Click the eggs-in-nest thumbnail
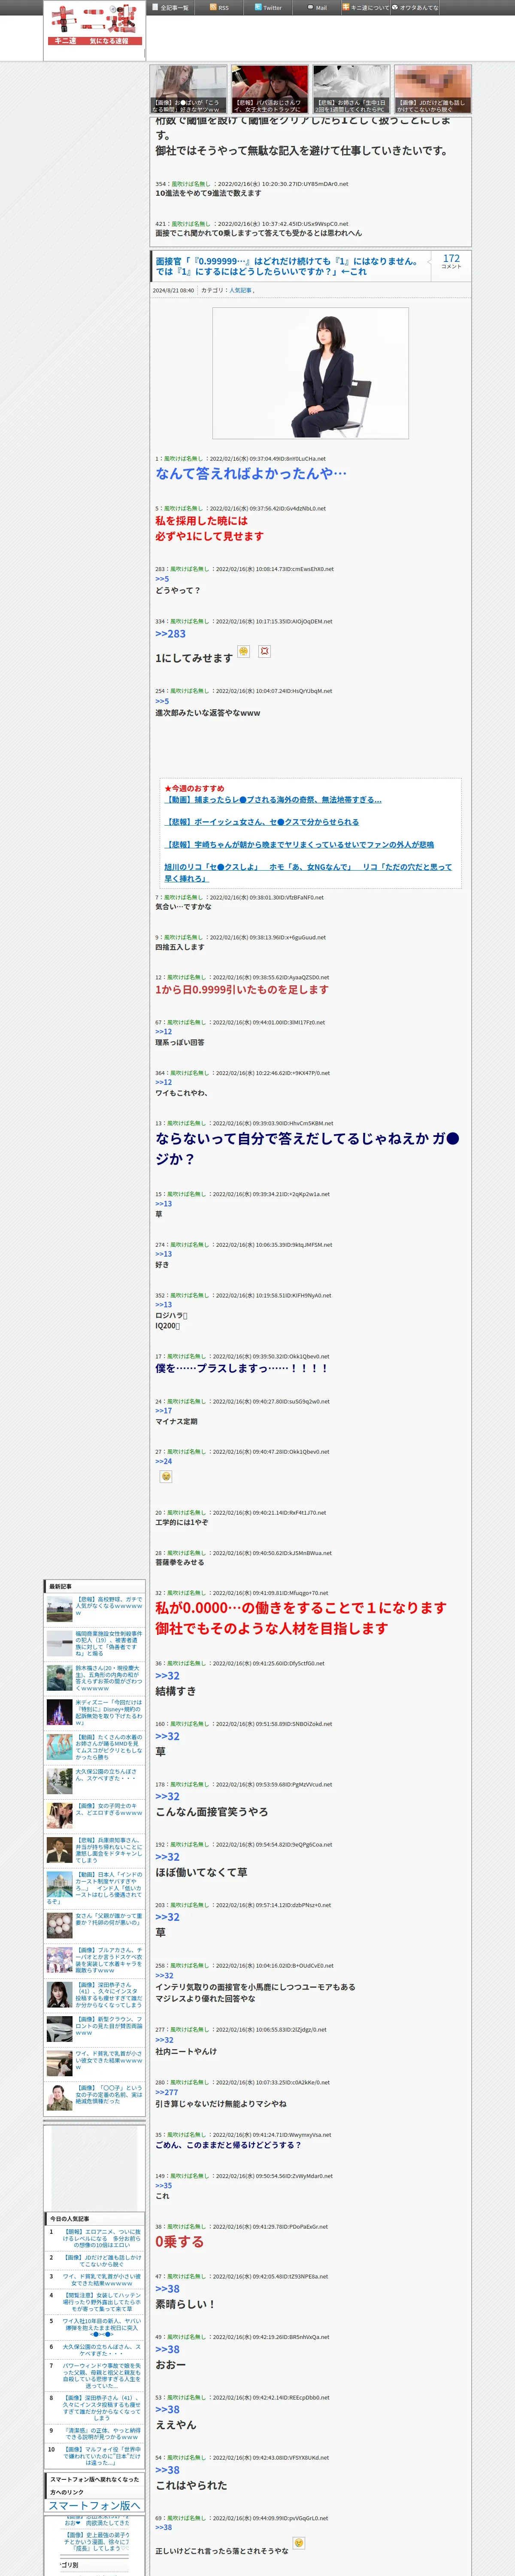 pos(59,1925)
